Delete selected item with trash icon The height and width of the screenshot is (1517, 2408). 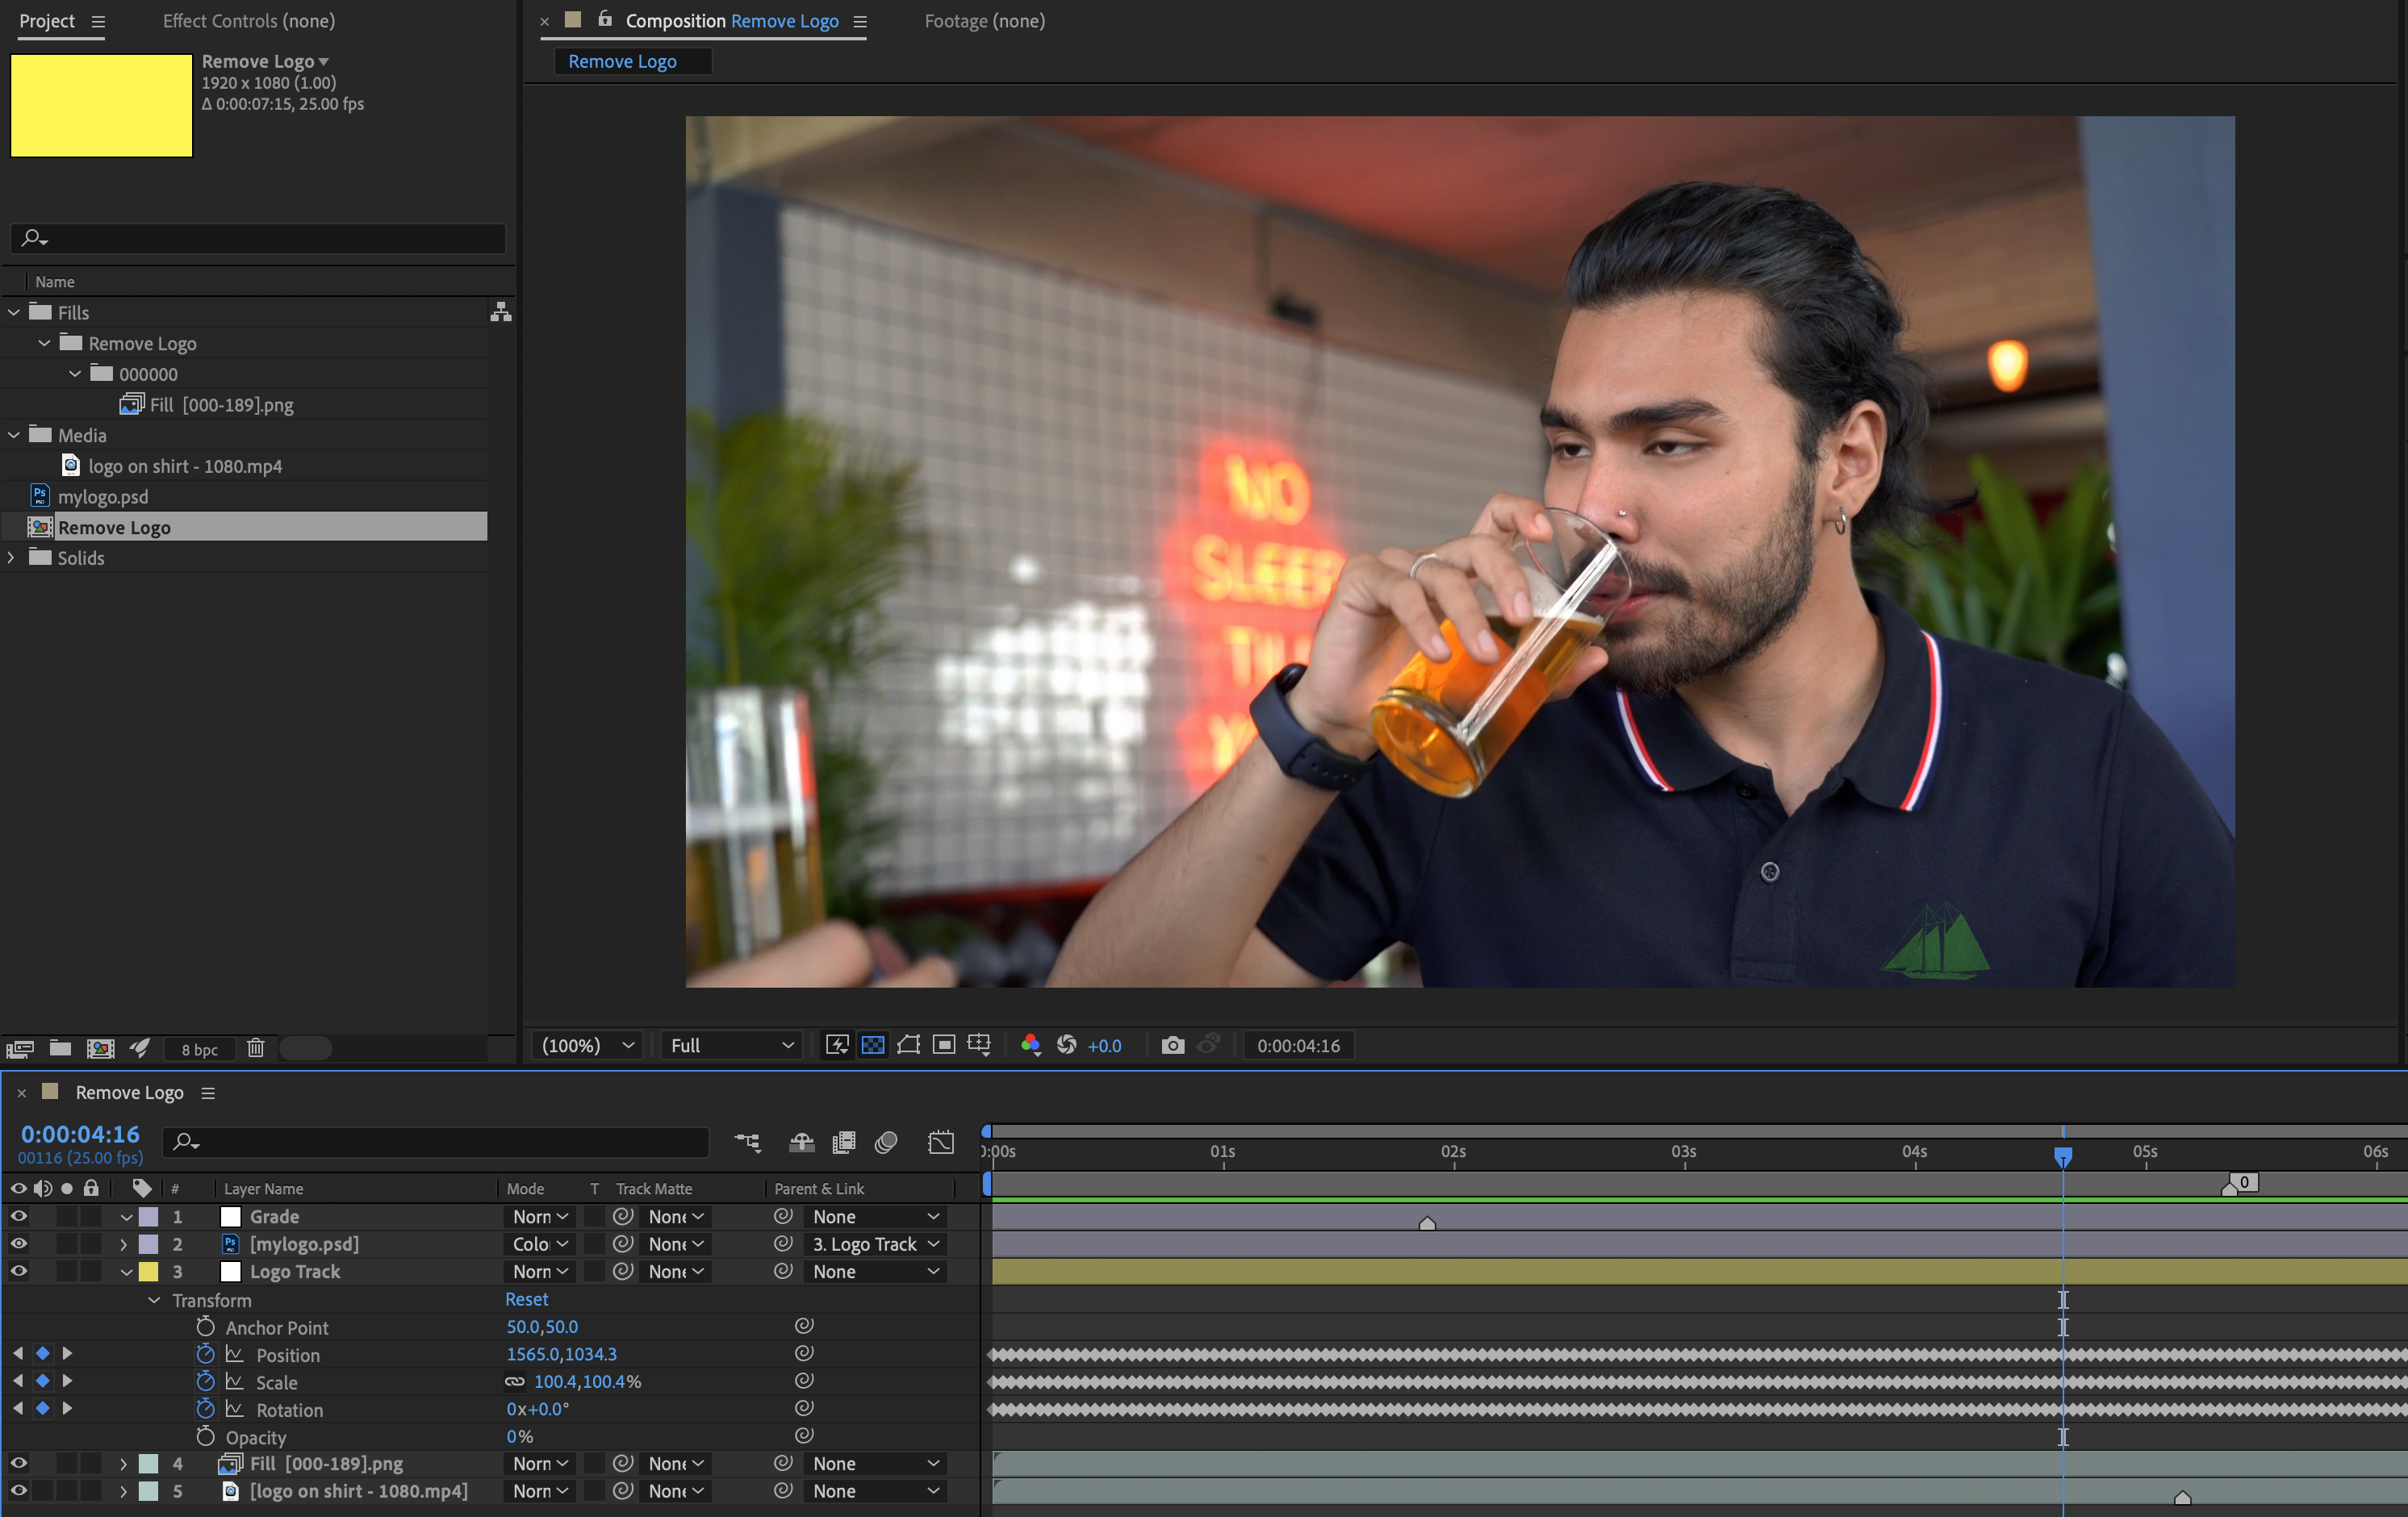pyautogui.click(x=256, y=1048)
